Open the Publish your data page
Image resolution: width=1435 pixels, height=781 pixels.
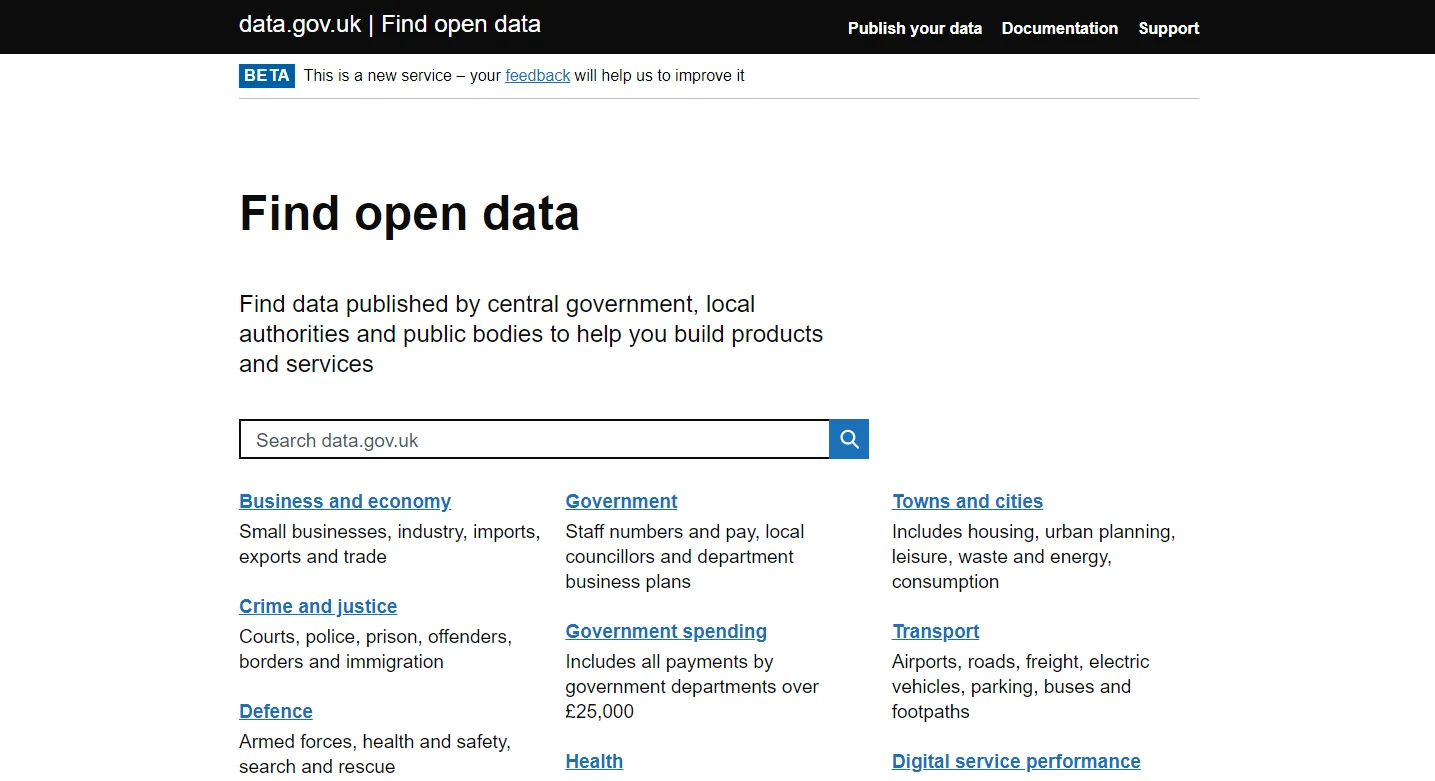915,28
